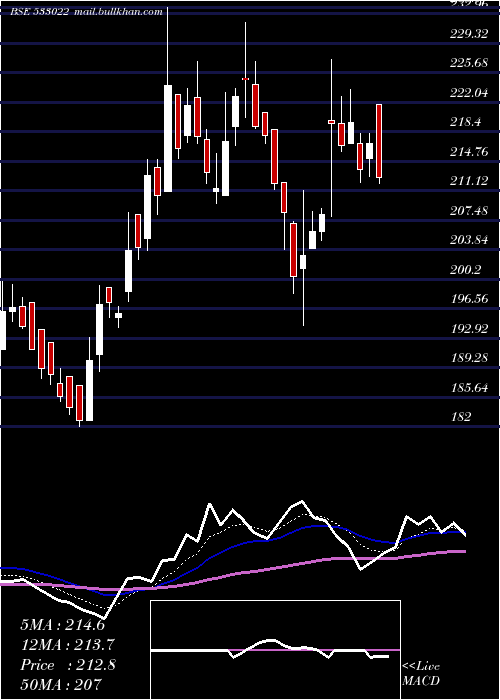Click the 12MA : 213.7 readout
The height and width of the screenshot is (700, 500).
67,645
